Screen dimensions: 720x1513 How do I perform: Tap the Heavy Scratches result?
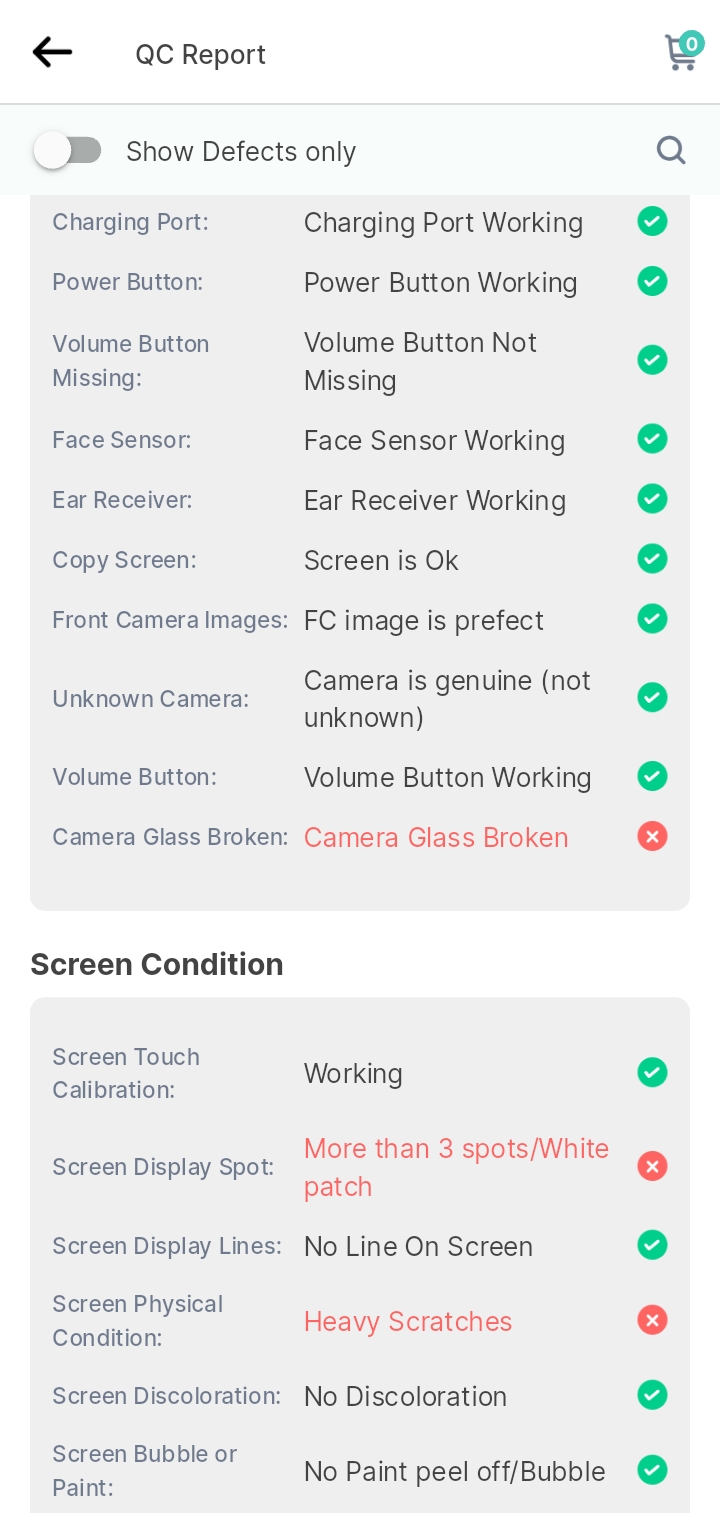[408, 1321]
